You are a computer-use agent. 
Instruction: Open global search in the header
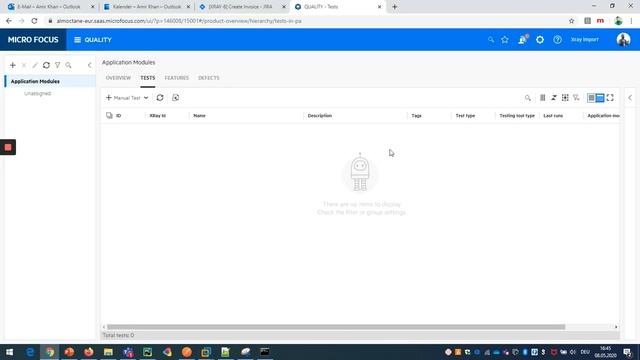[x=491, y=40]
